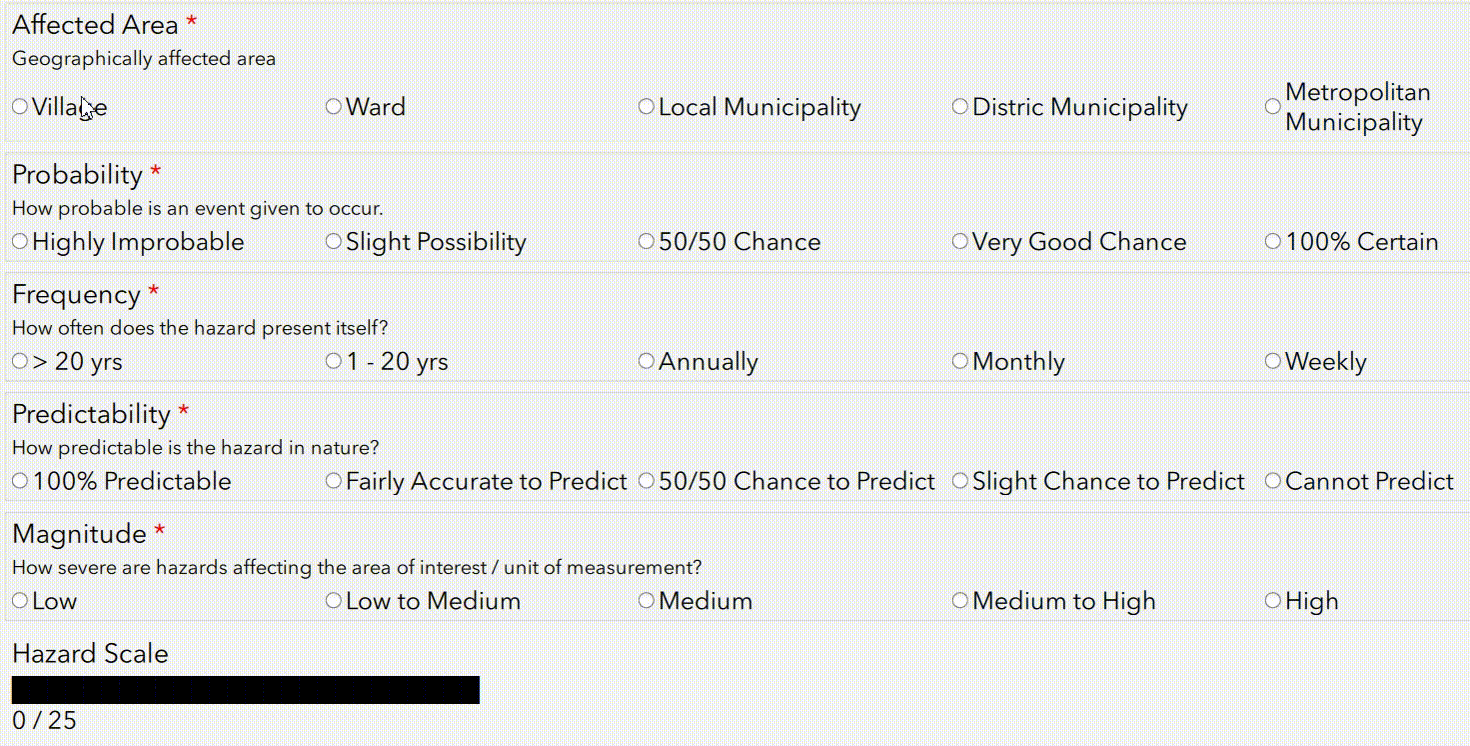The width and height of the screenshot is (1470, 746).
Task: Select Low magnitude radio button
Action: pos(20,601)
